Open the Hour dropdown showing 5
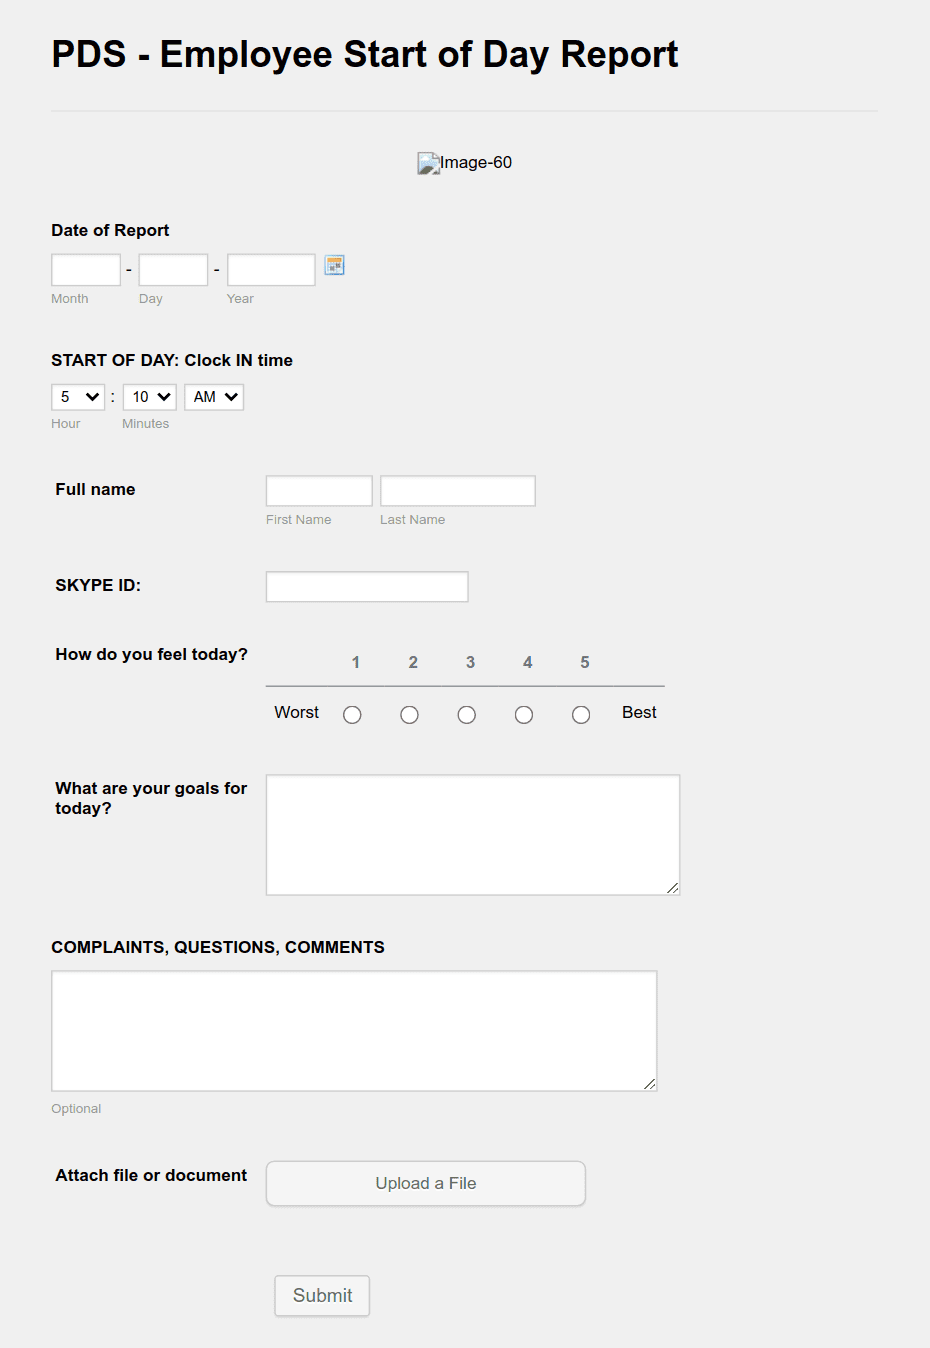This screenshot has width=930, height=1348. (x=77, y=396)
